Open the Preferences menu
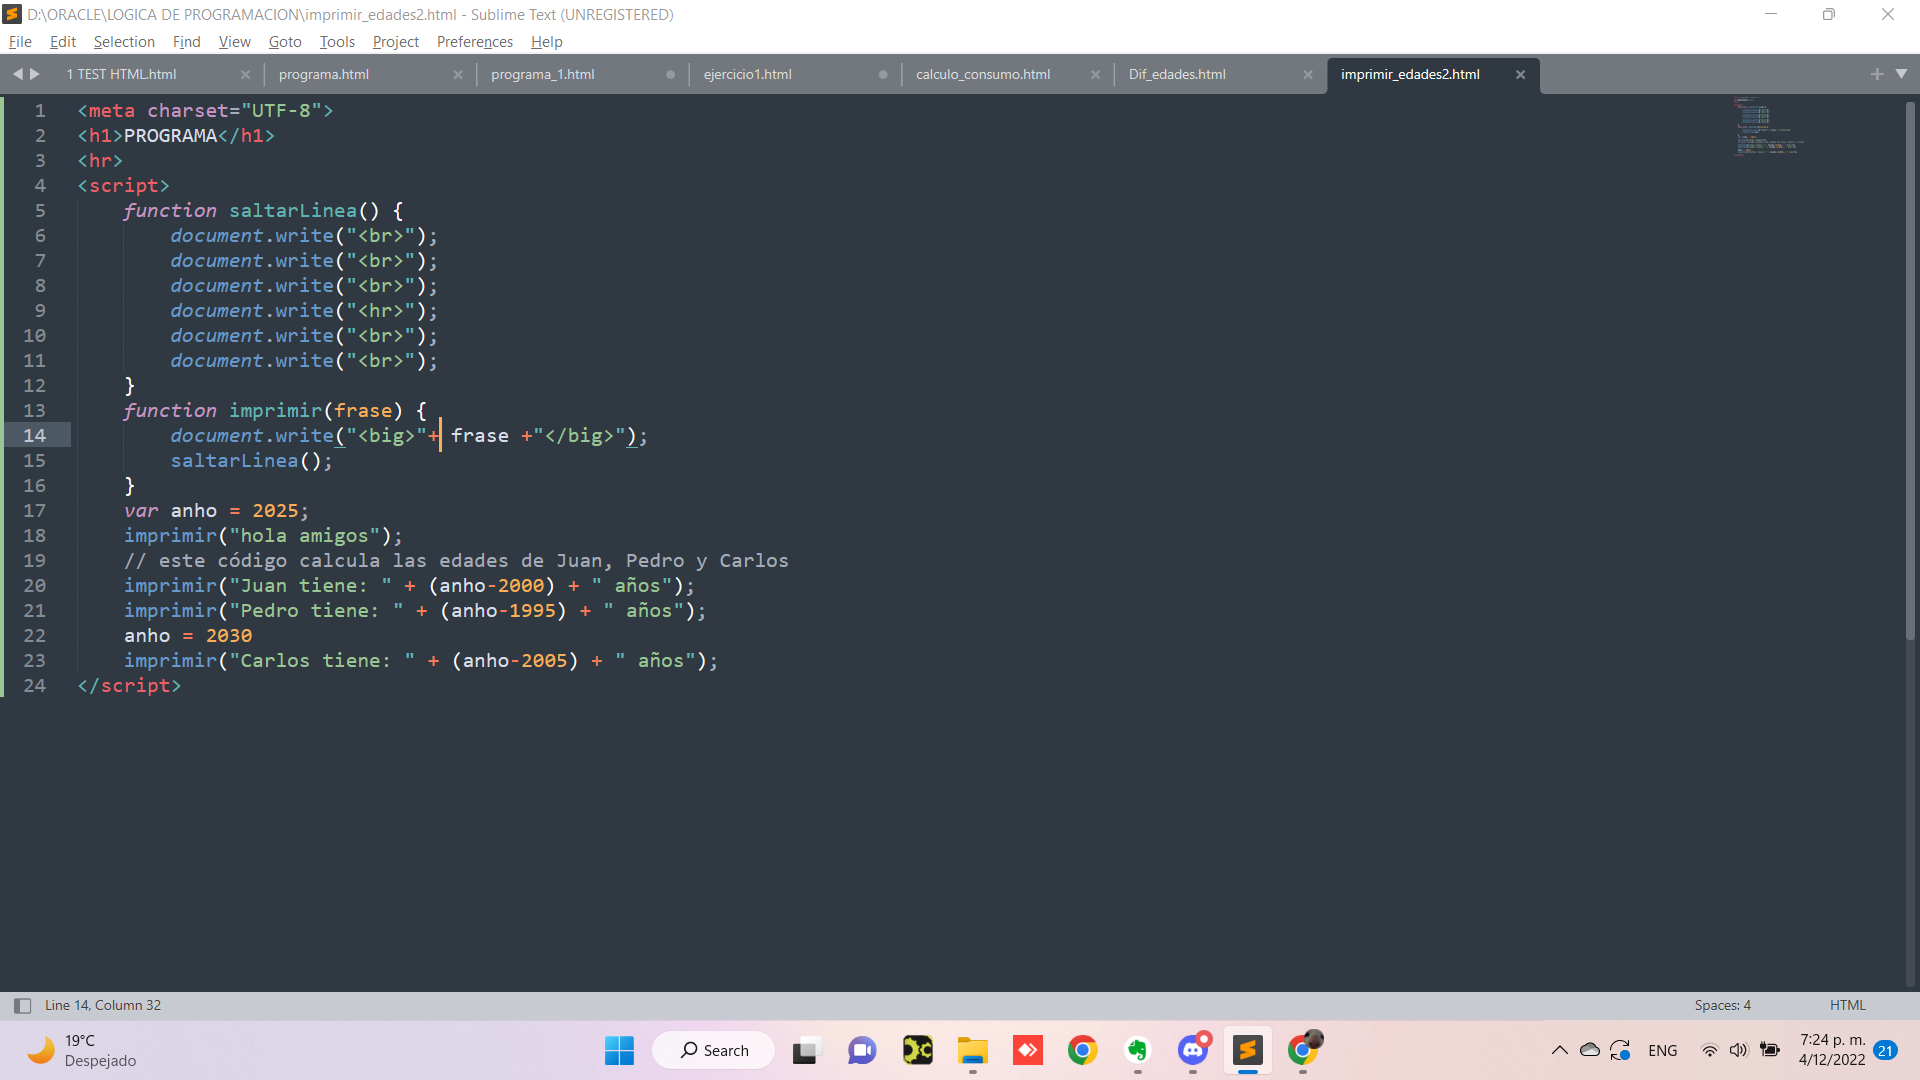 tap(474, 42)
